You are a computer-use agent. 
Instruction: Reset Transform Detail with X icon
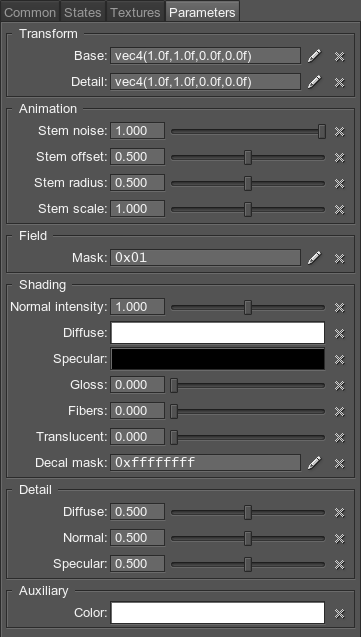[x=339, y=82]
